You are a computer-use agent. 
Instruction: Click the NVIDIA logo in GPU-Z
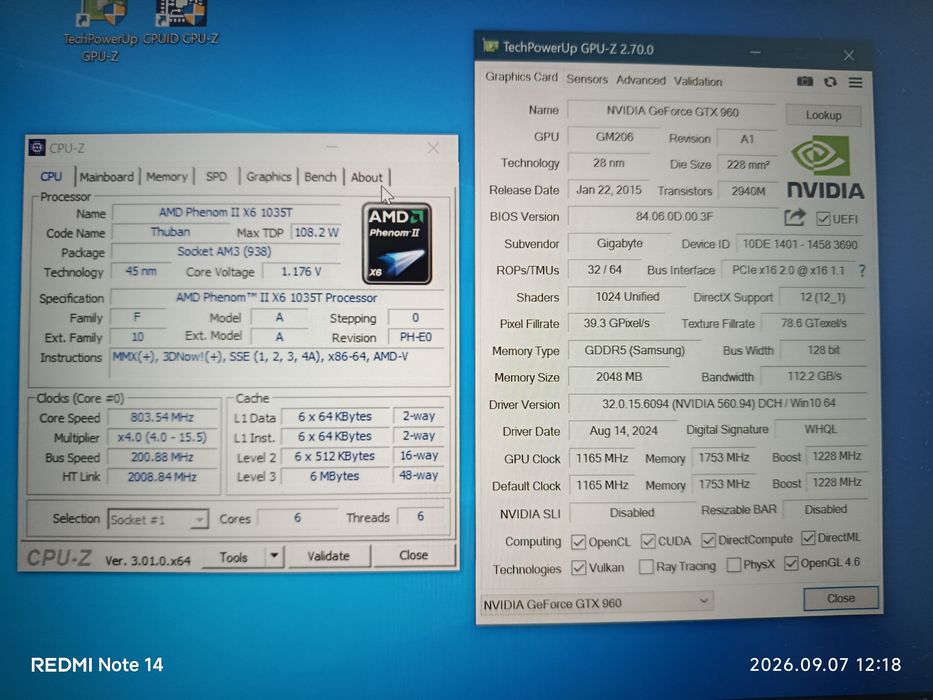tap(825, 167)
